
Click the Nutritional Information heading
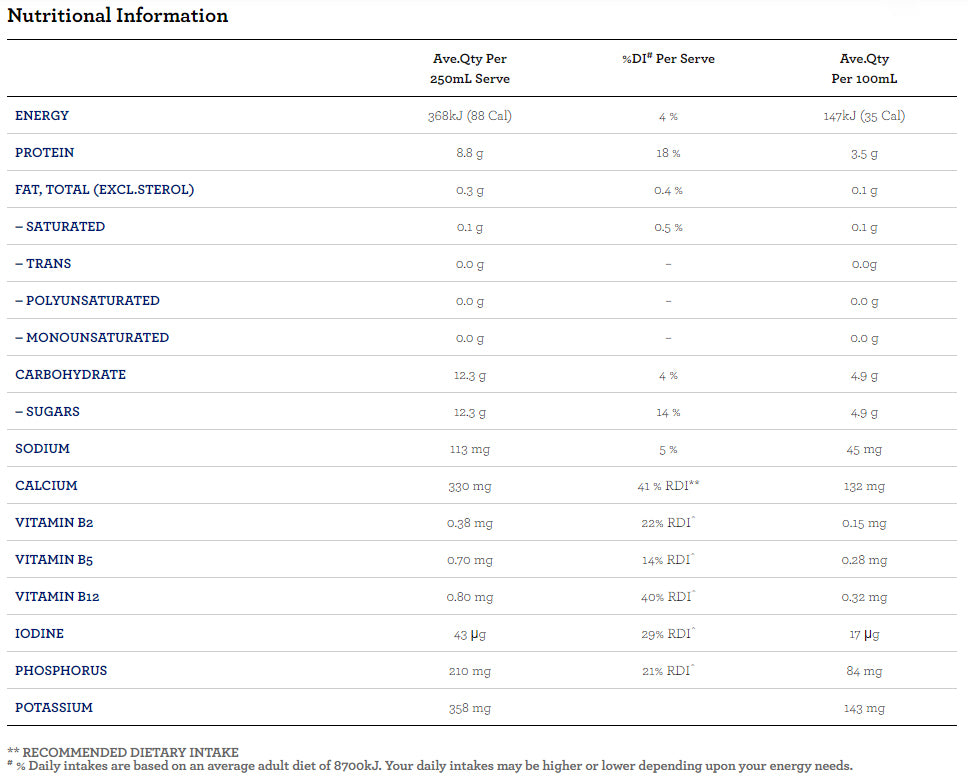click(x=118, y=16)
